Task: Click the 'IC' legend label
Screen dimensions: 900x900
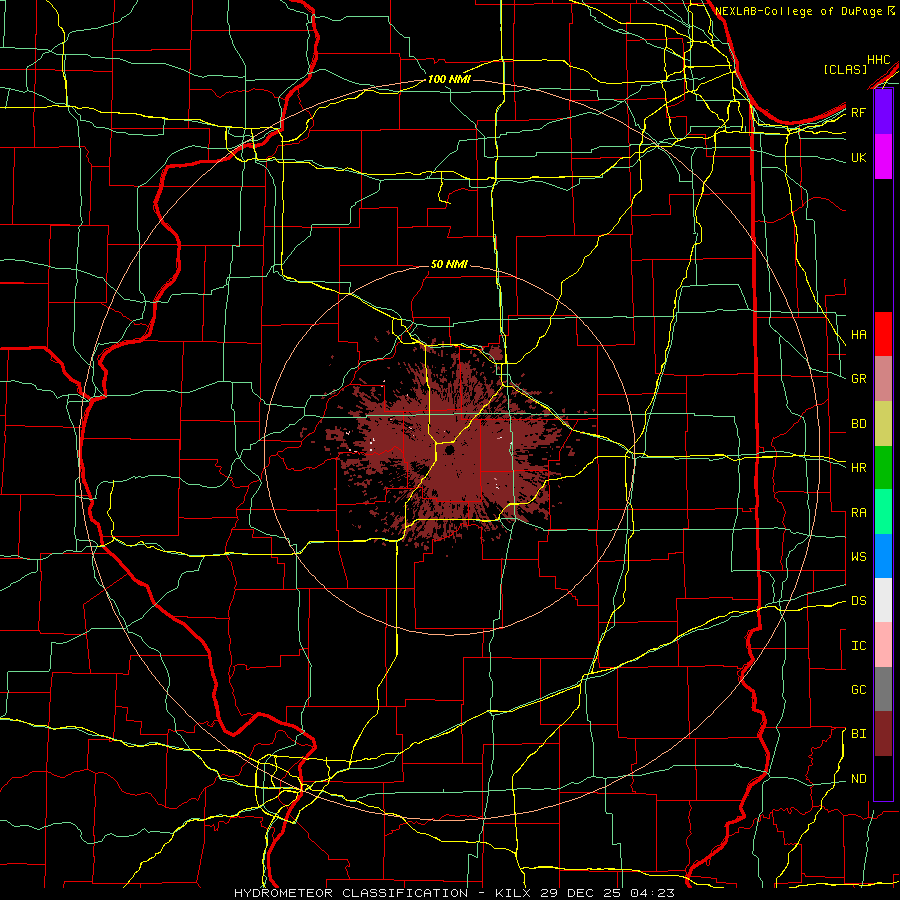Action: click(859, 646)
